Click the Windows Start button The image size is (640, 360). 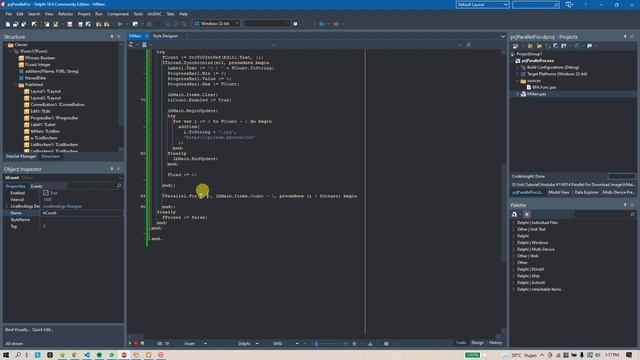coord(6,355)
